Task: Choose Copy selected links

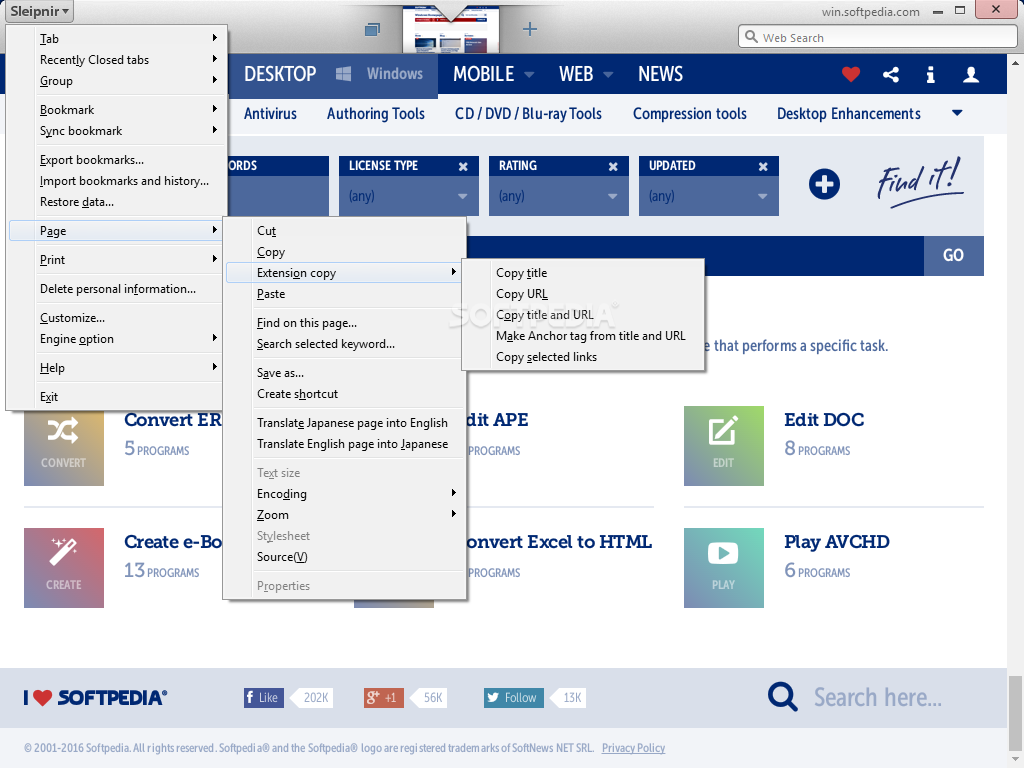Action: 583,357
